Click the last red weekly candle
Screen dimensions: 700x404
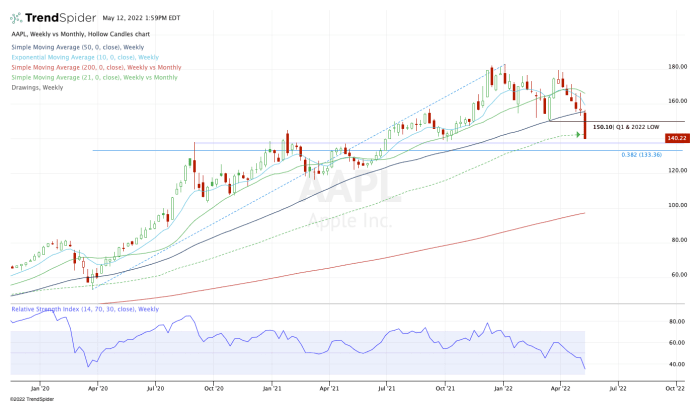(585, 125)
